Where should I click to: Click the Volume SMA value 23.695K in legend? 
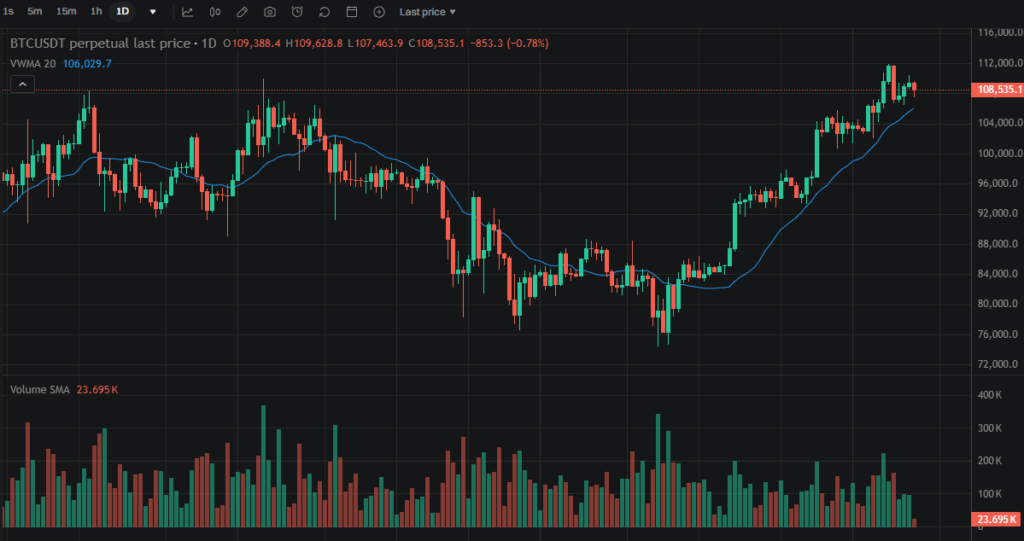click(x=97, y=389)
